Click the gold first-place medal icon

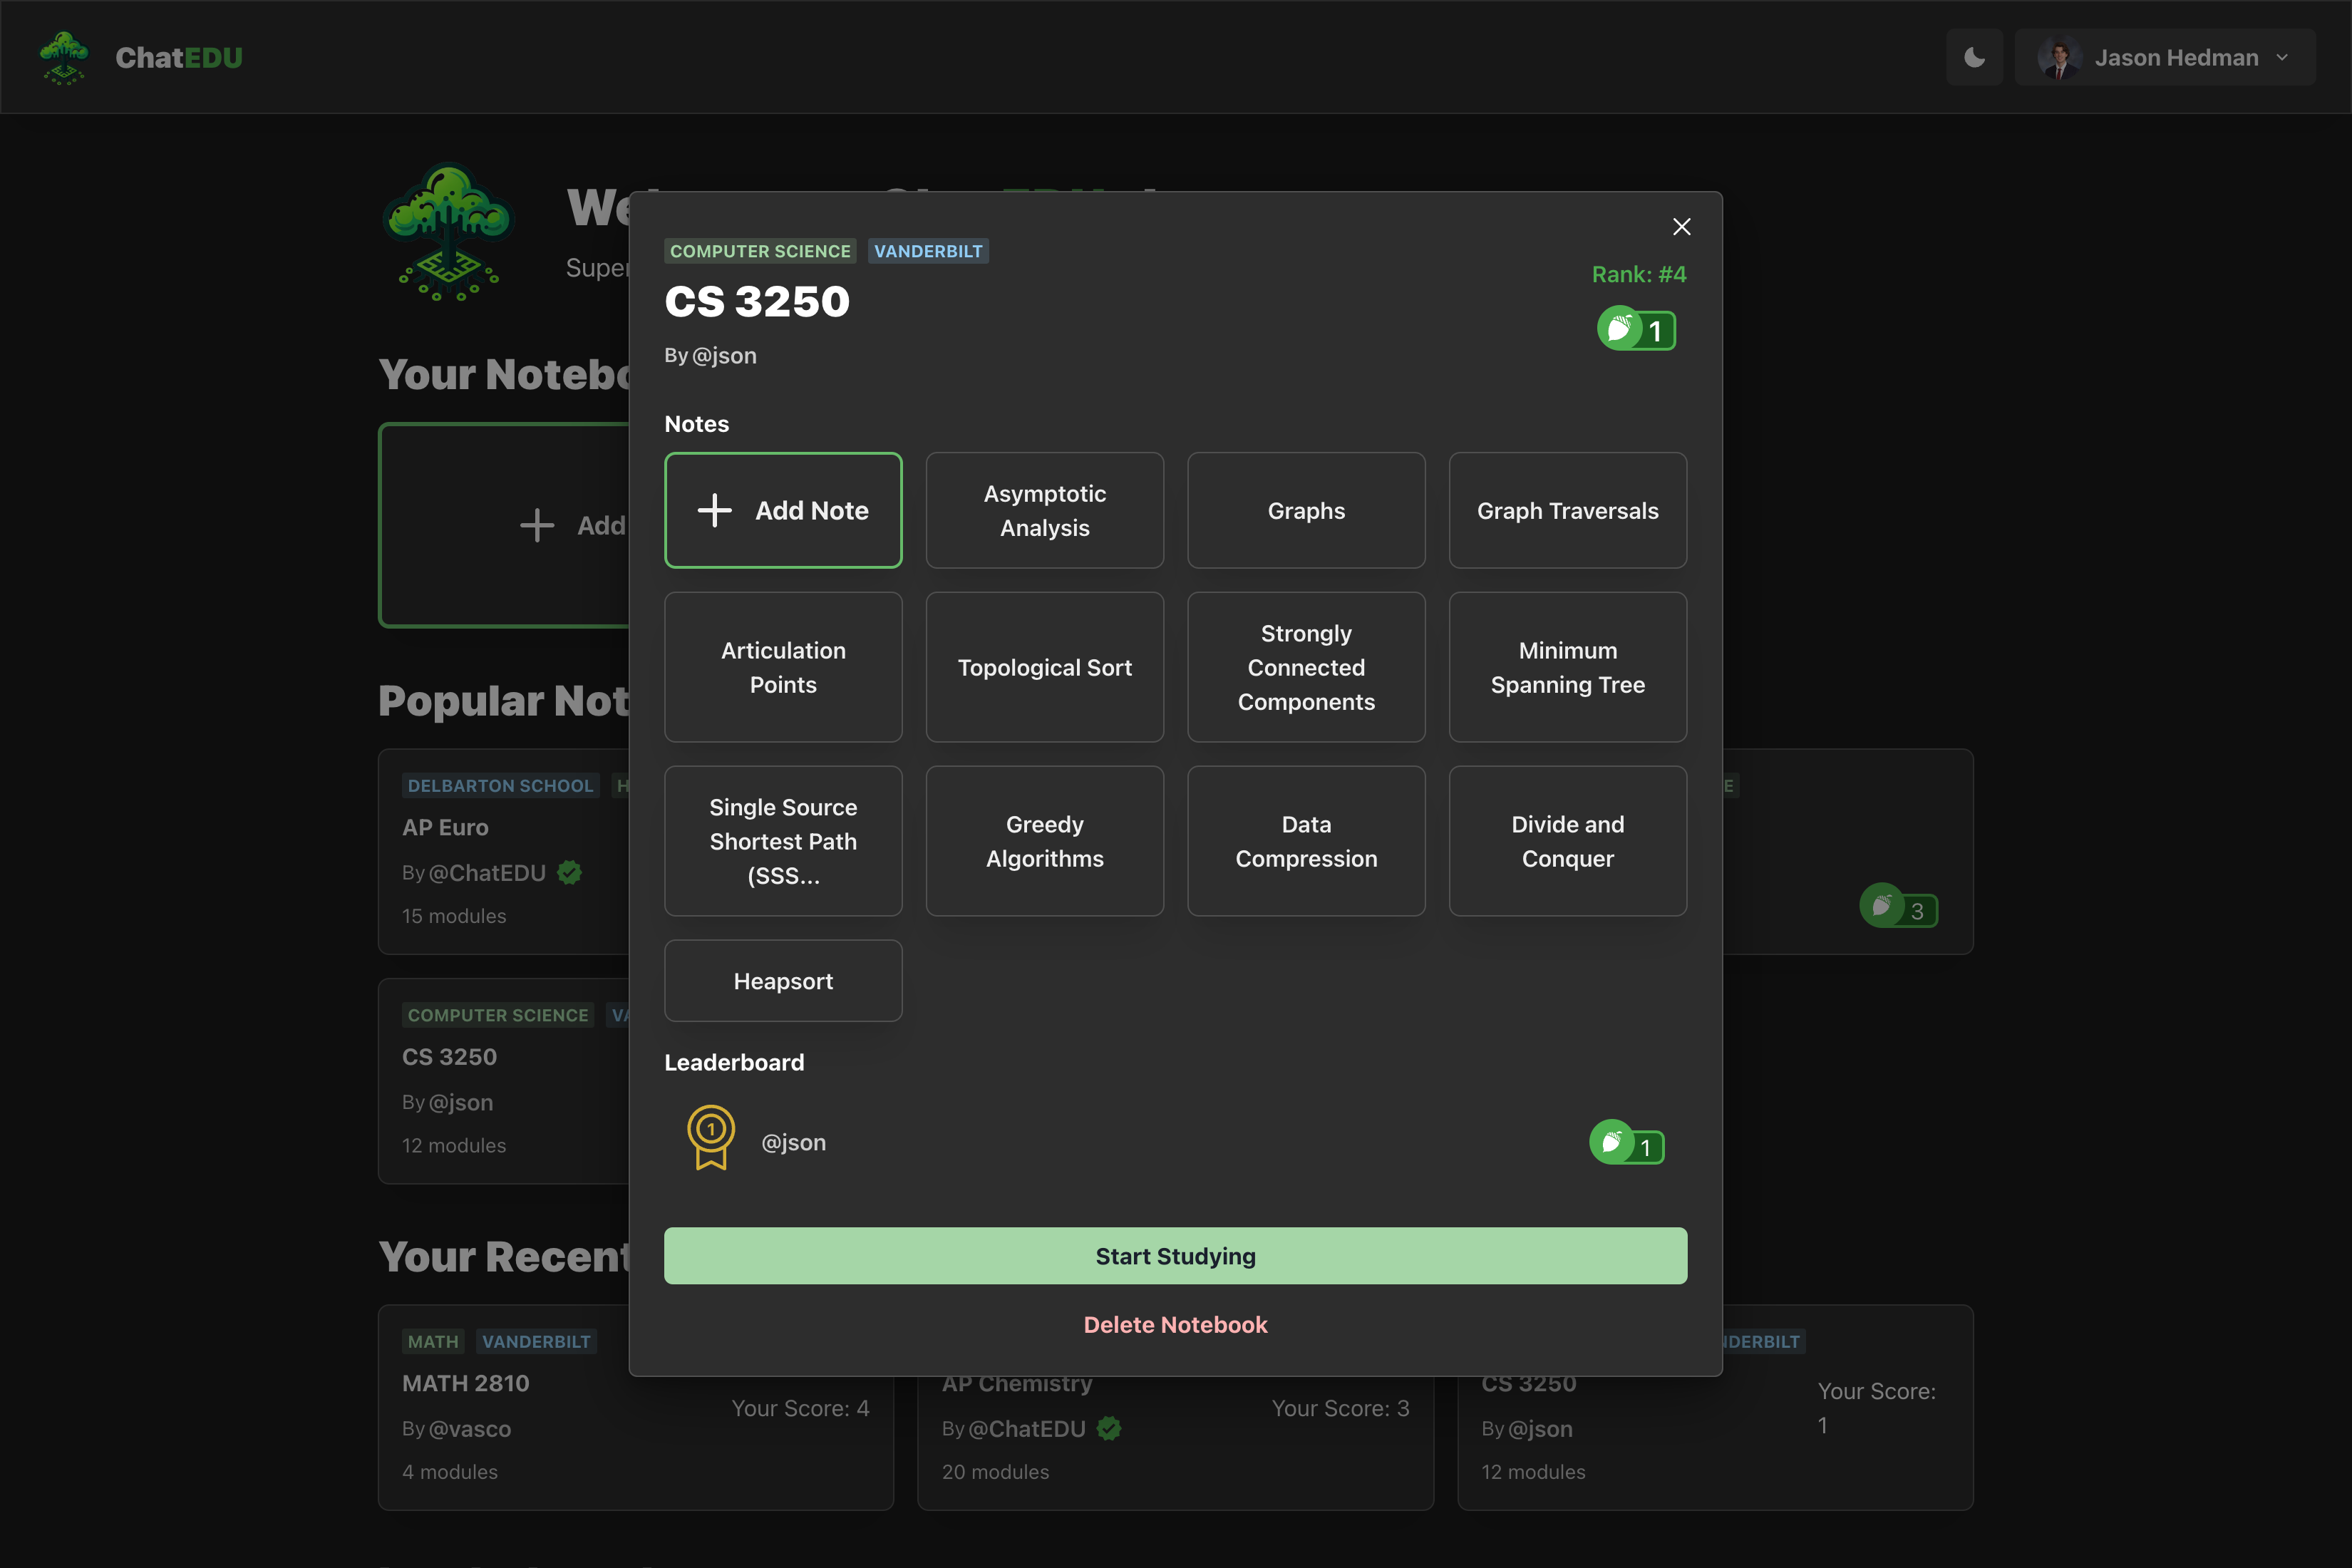(x=711, y=1137)
